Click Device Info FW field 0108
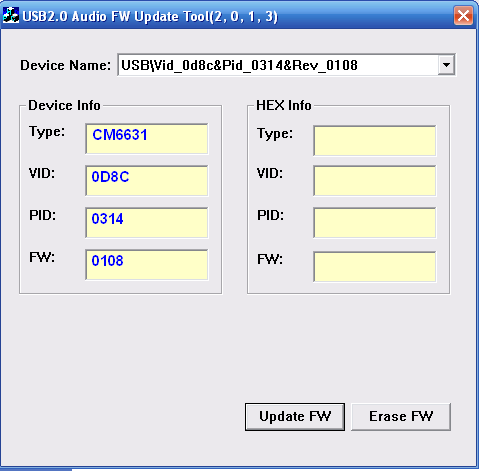Viewport: 479px width, 471px height. click(x=147, y=265)
